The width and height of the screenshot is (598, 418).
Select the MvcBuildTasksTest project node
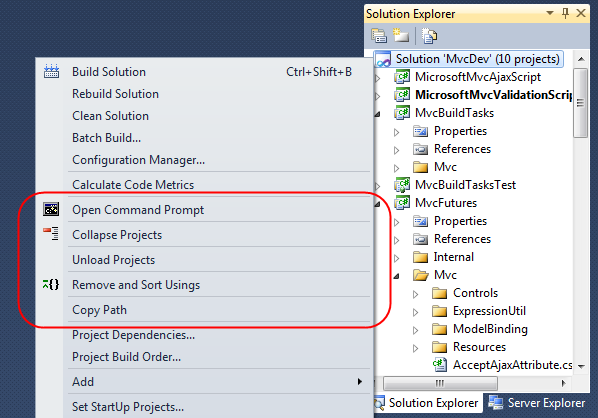point(465,185)
